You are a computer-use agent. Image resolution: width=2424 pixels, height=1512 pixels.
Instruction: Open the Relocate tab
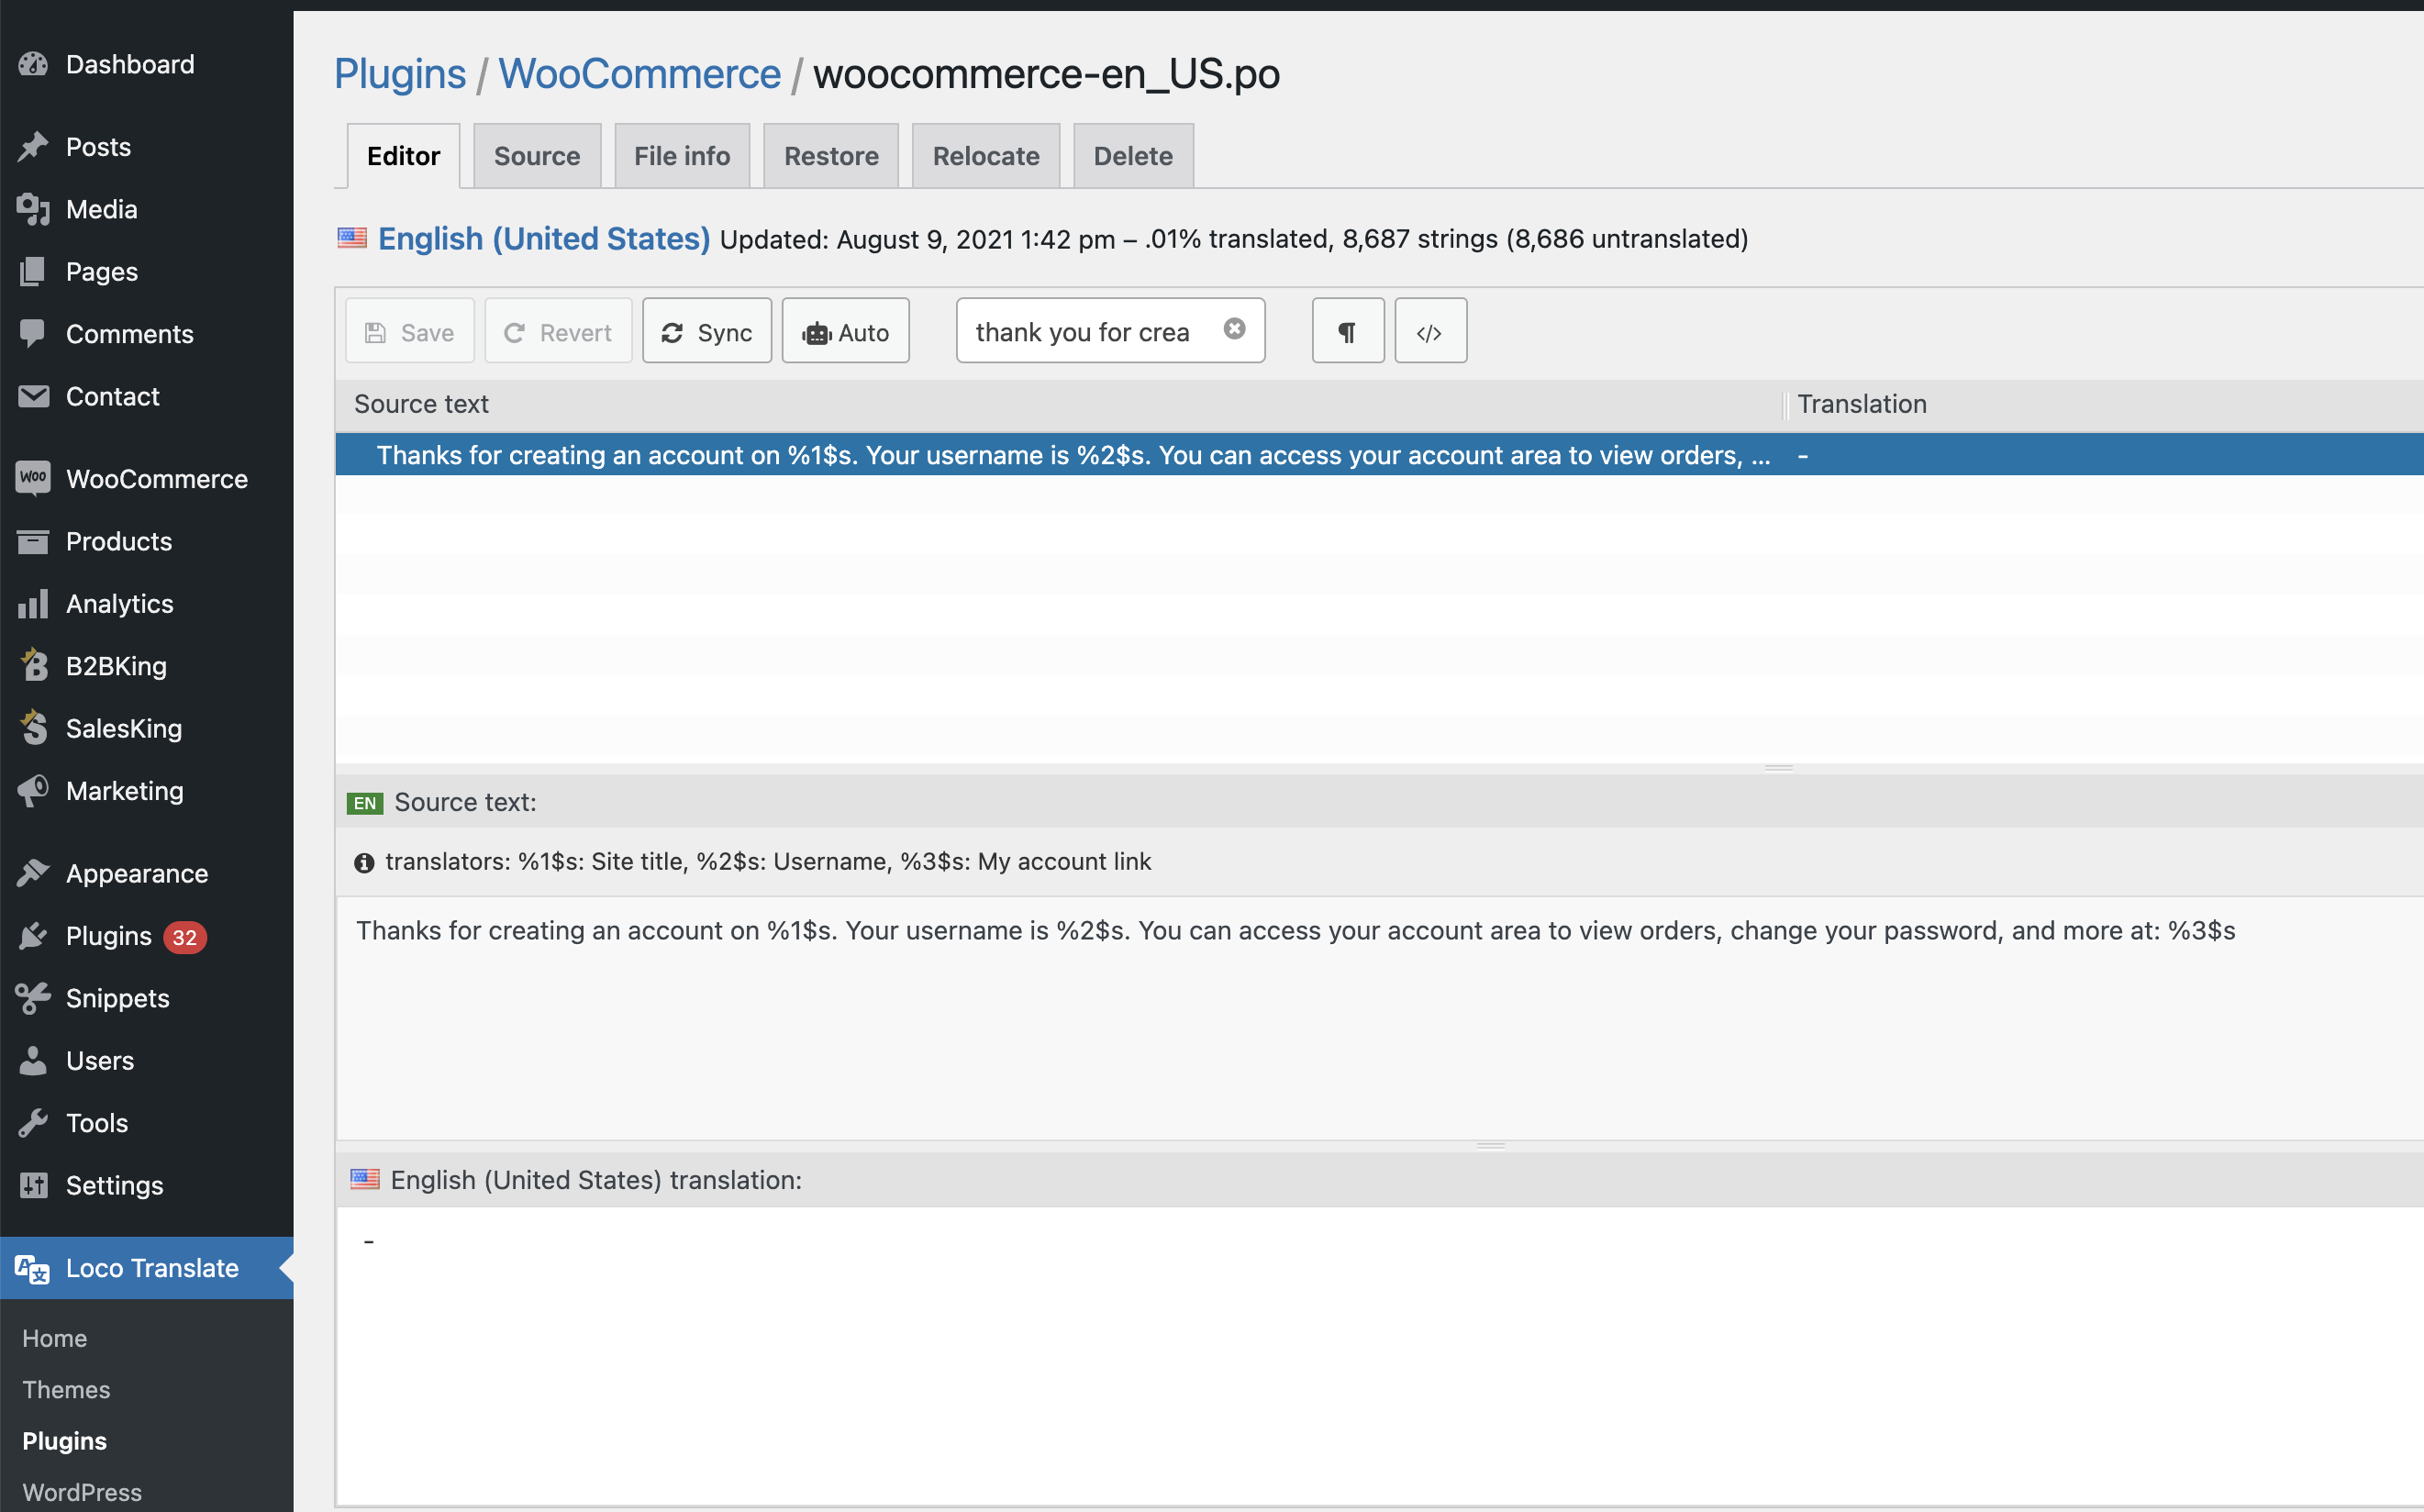986,156
